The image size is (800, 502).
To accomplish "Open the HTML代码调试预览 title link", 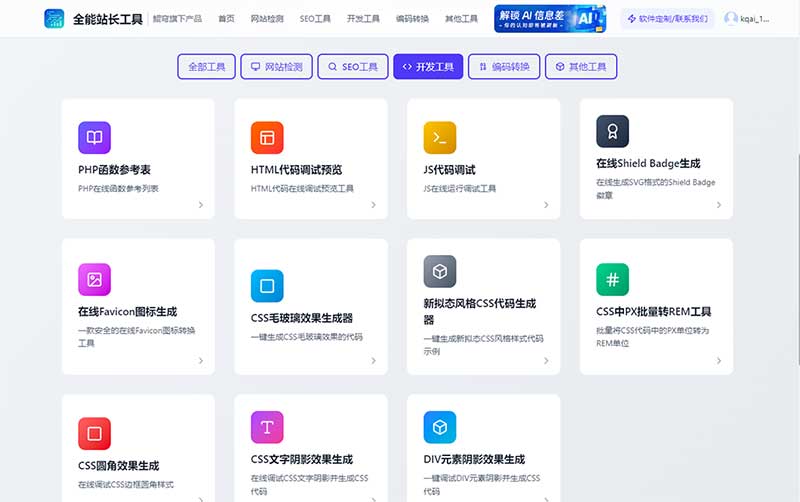I will pyautogui.click(x=296, y=170).
